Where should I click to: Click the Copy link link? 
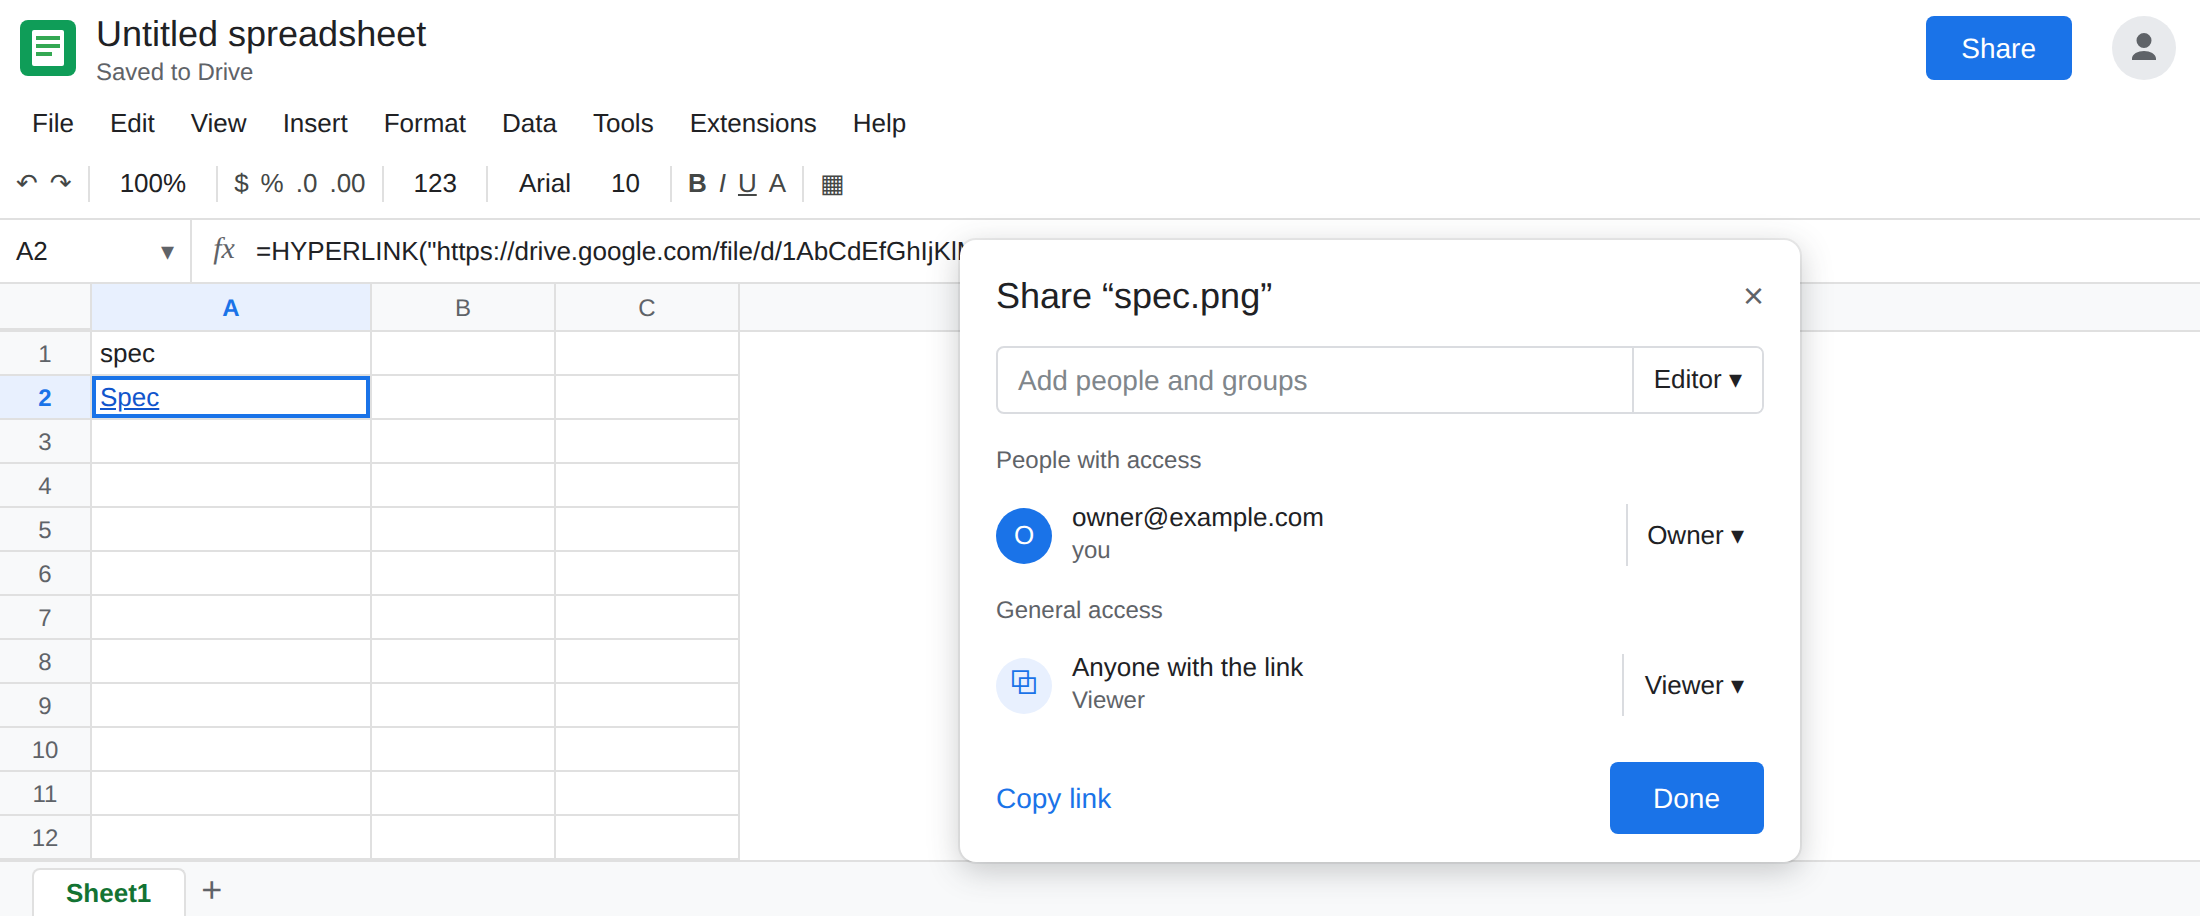[1053, 798]
